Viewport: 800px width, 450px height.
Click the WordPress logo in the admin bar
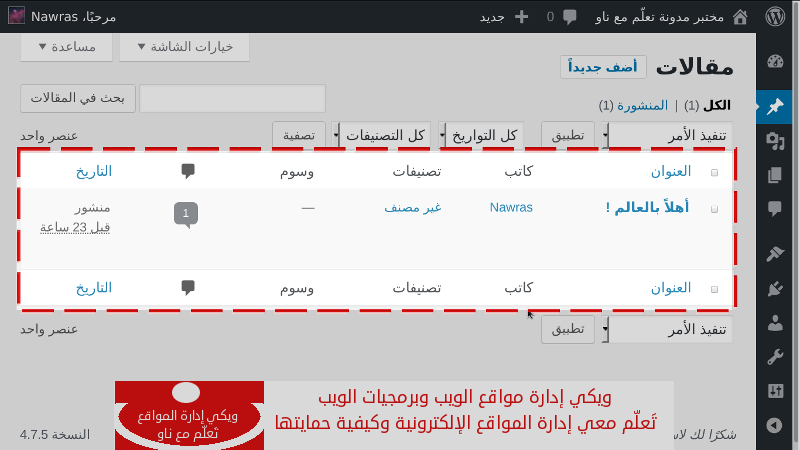pos(775,17)
